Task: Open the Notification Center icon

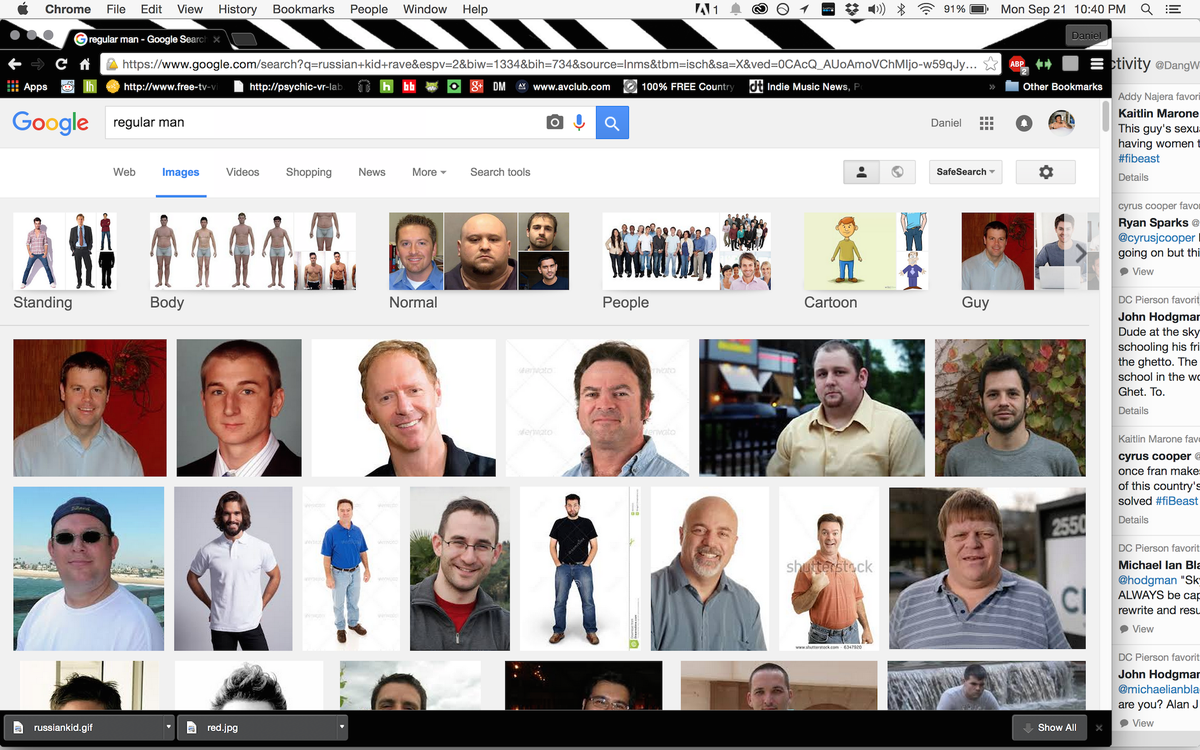Action: coord(1174,9)
